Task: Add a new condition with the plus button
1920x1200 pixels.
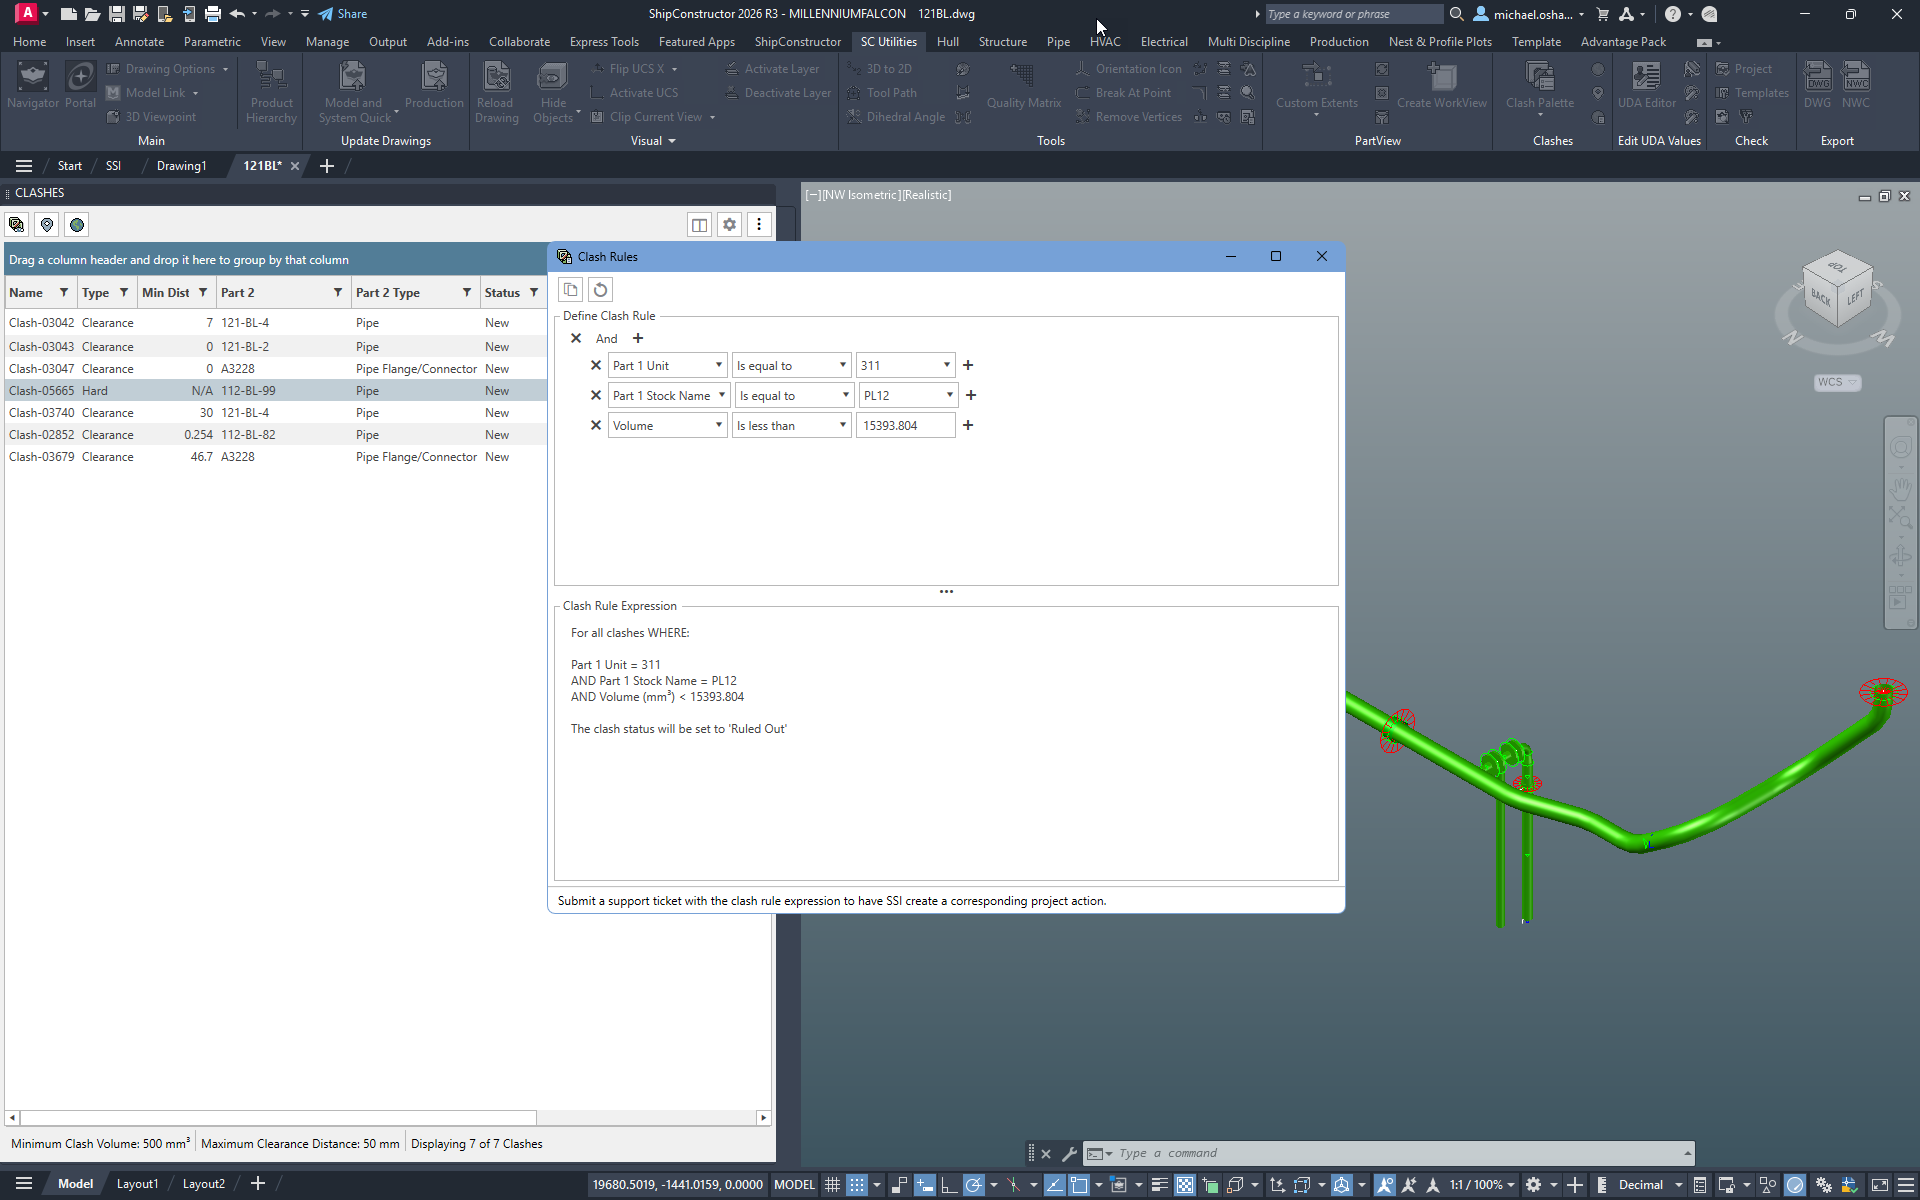Action: click(x=638, y=338)
